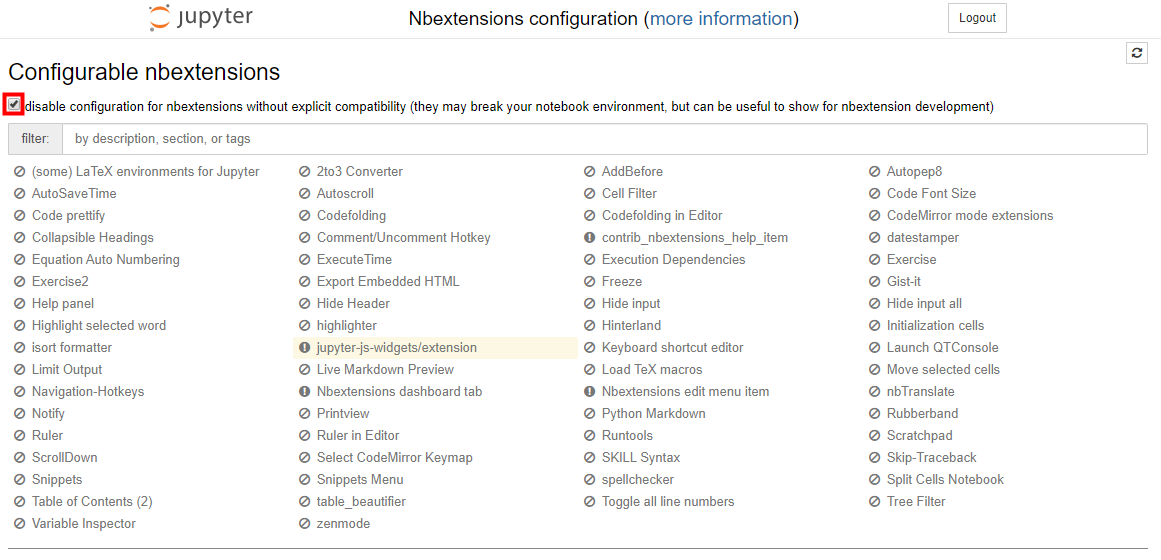Click disabled icon beside Freeze
Viewport: 1161px width, 560px height.
(589, 282)
